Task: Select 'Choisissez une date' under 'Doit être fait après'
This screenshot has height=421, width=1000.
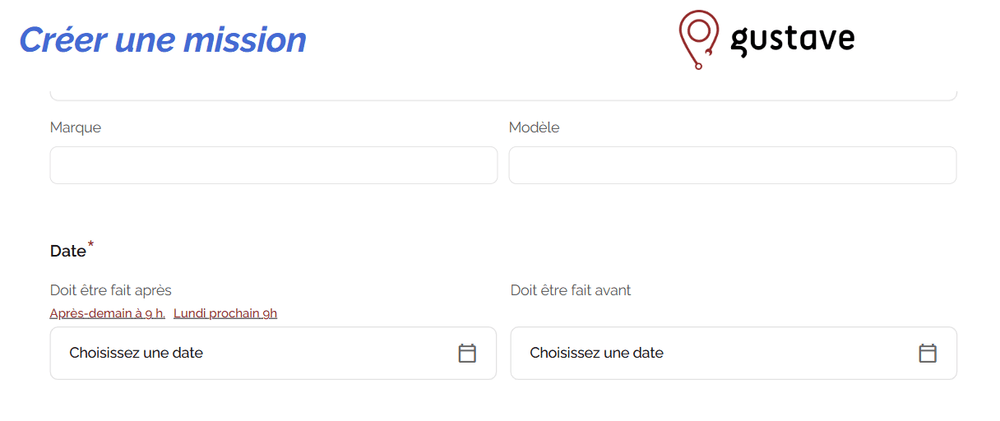Action: 136,353
